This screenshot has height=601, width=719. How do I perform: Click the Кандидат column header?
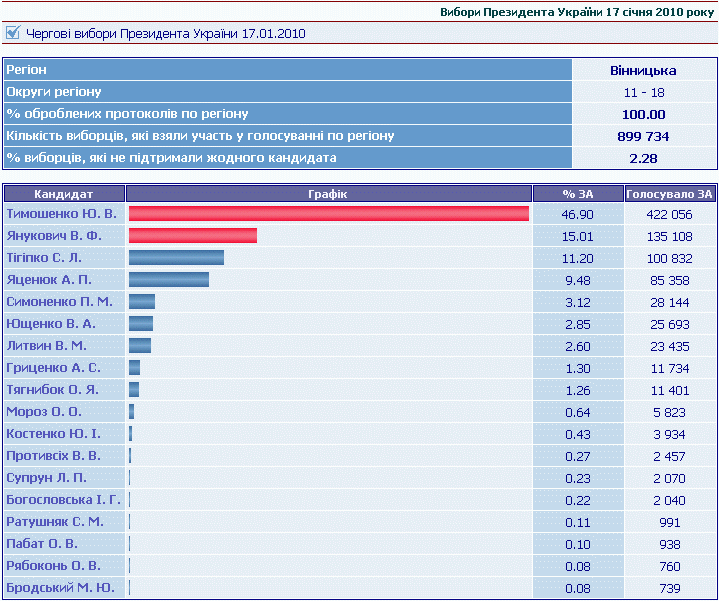pos(64,193)
